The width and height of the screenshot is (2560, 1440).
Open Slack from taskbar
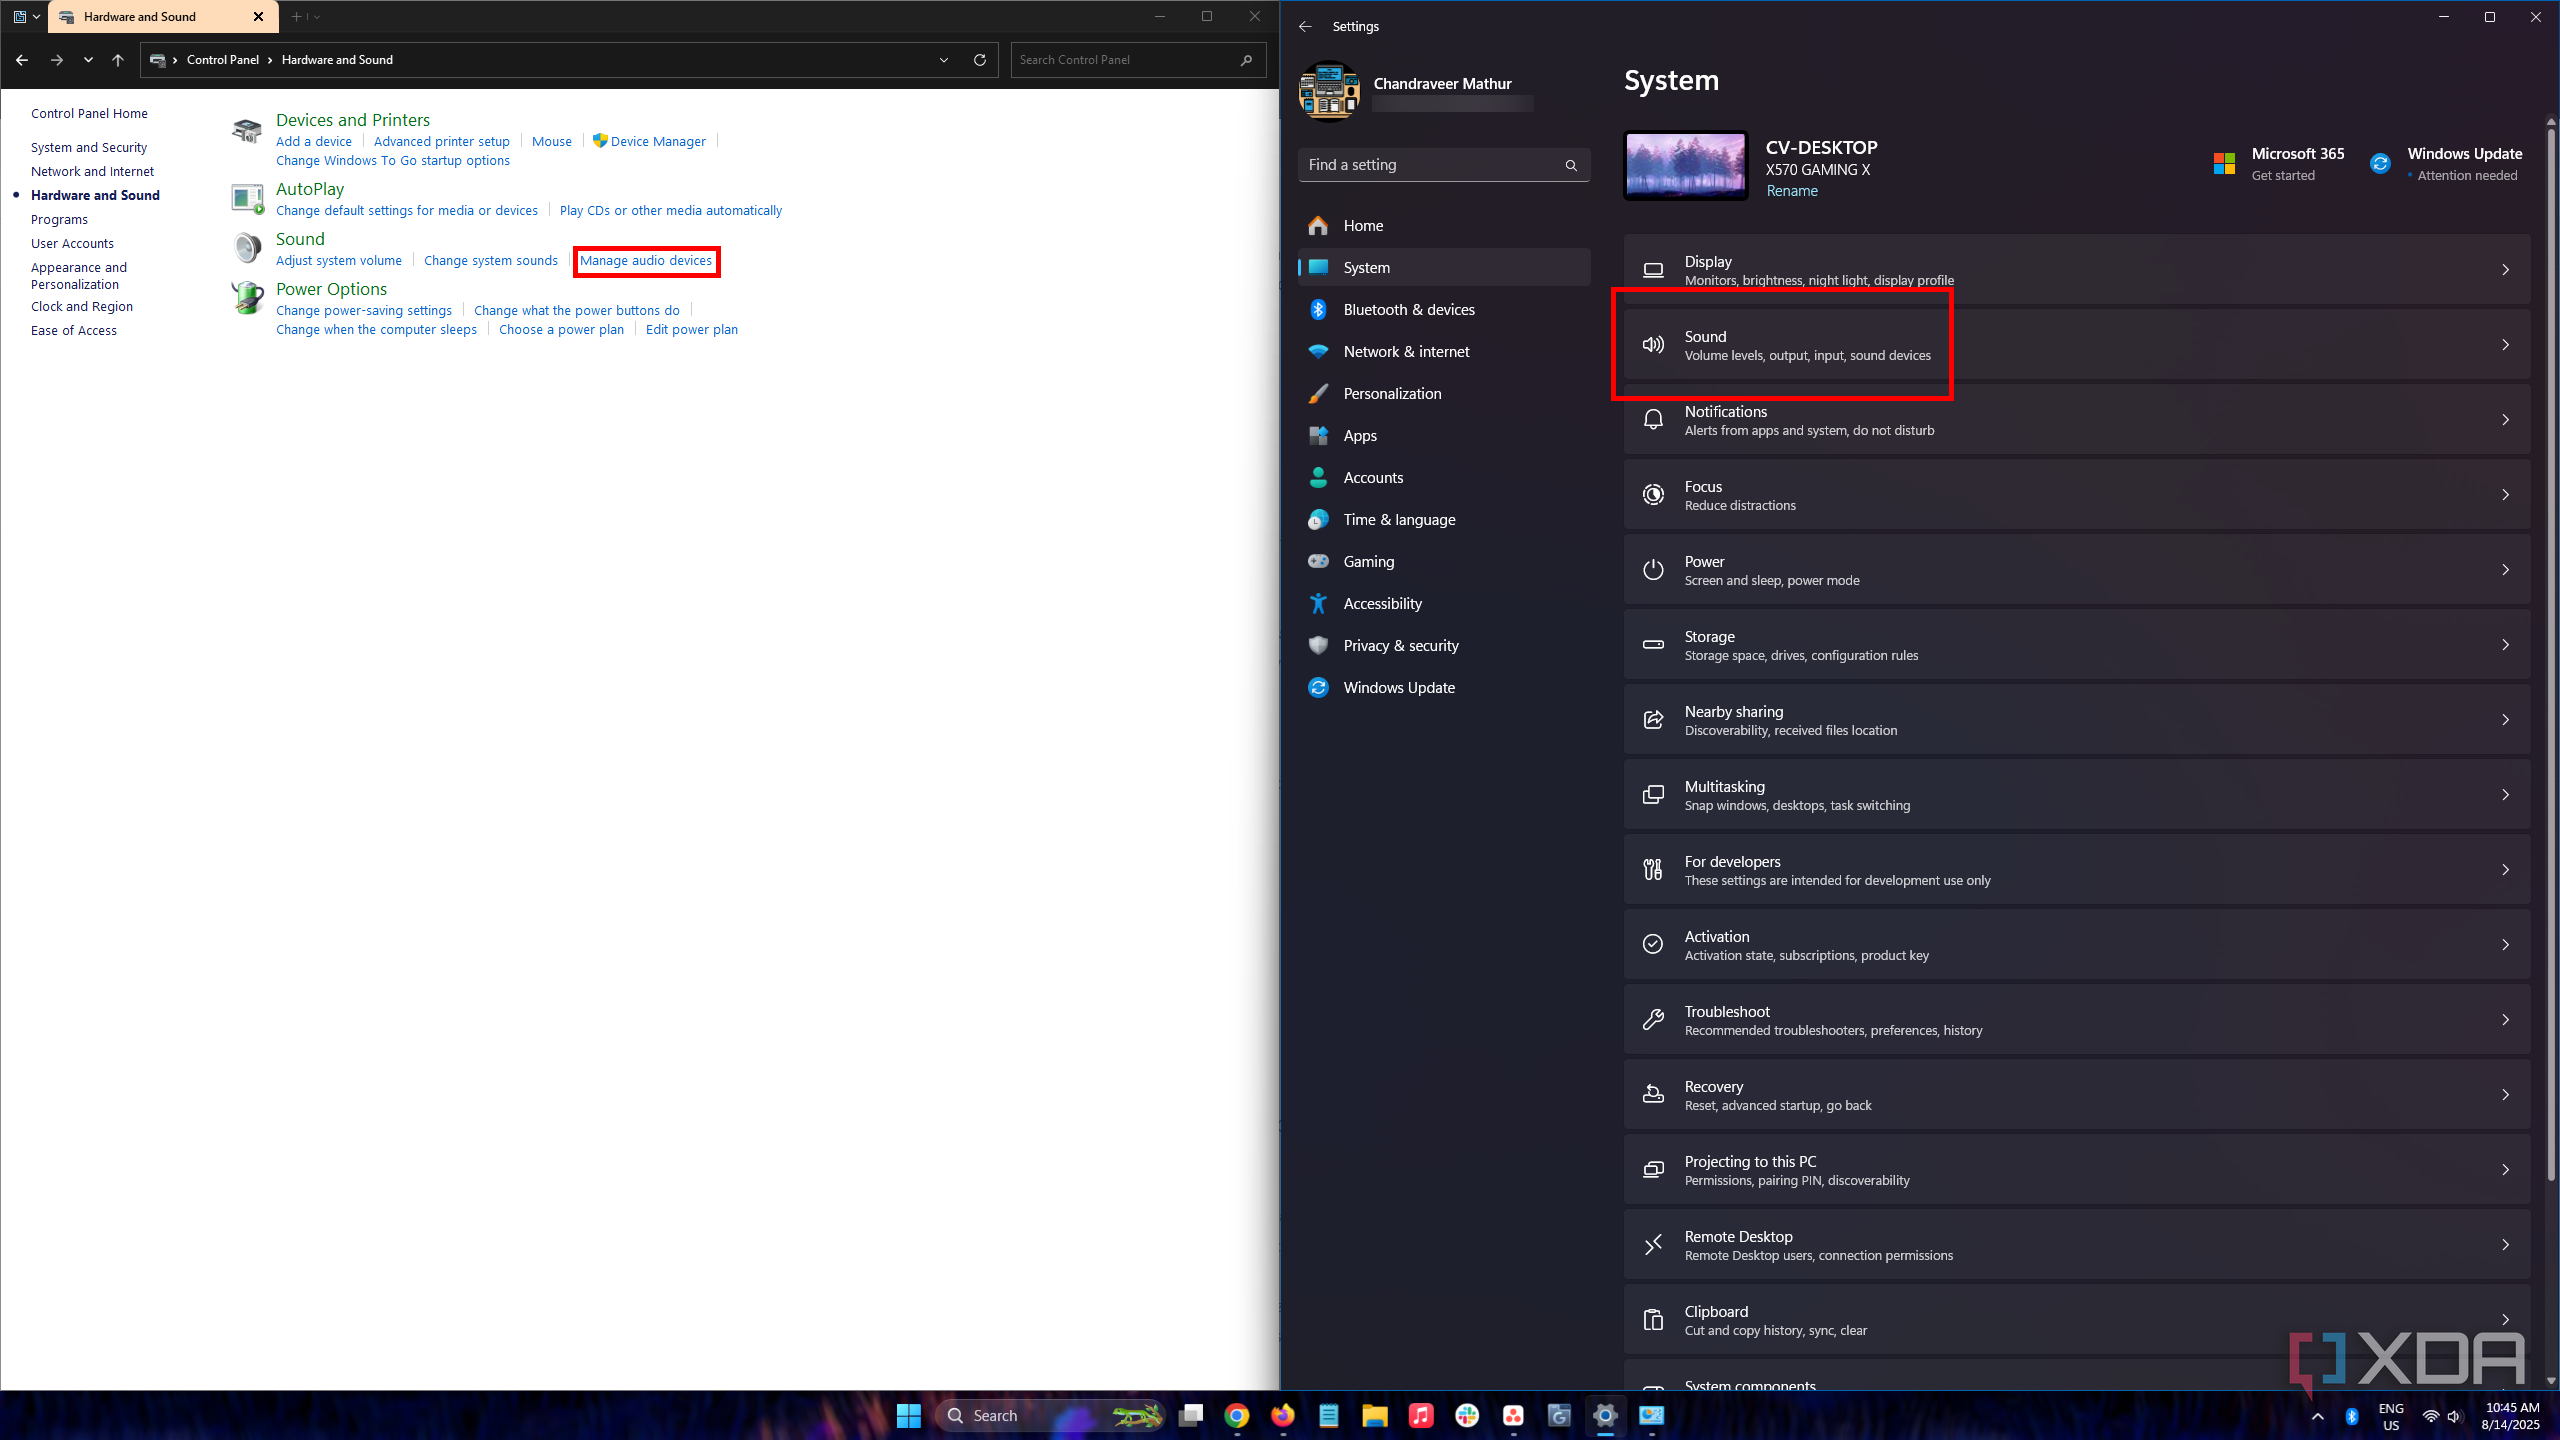[x=1467, y=1415]
